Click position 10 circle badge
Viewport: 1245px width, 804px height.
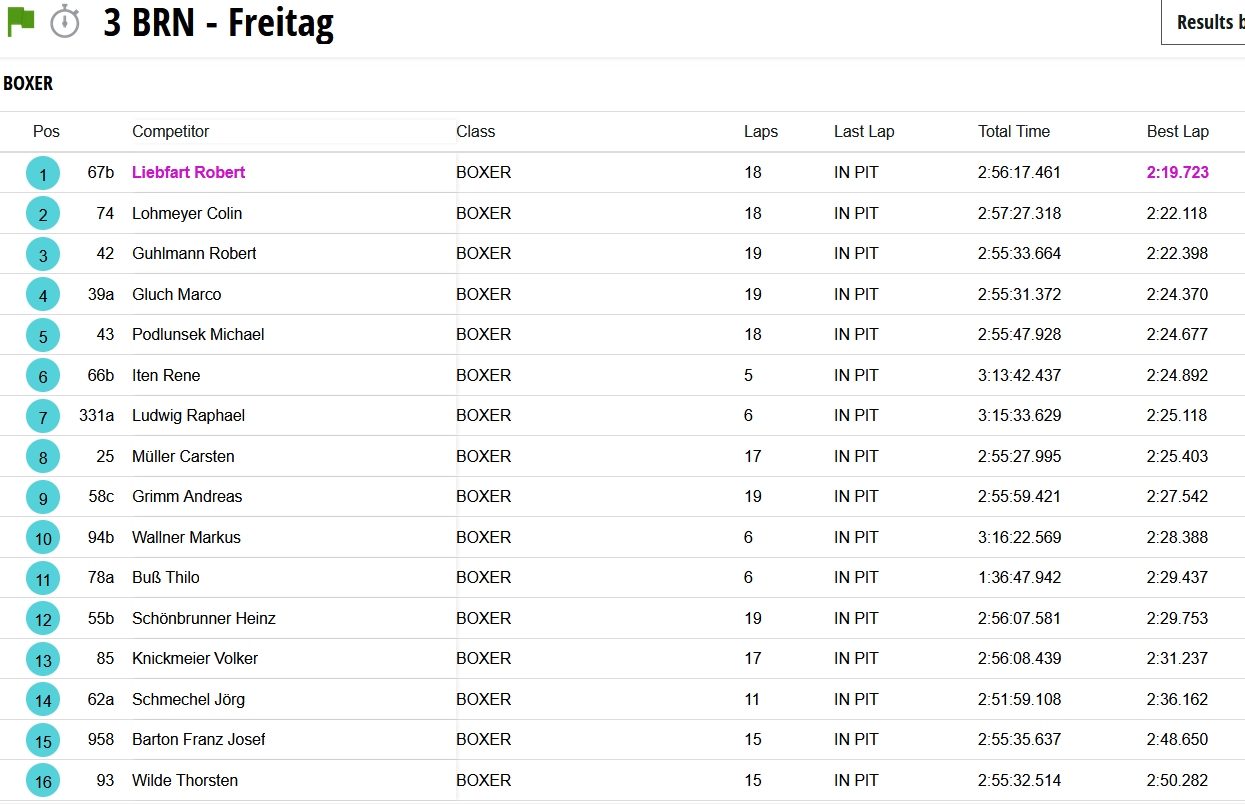43,538
